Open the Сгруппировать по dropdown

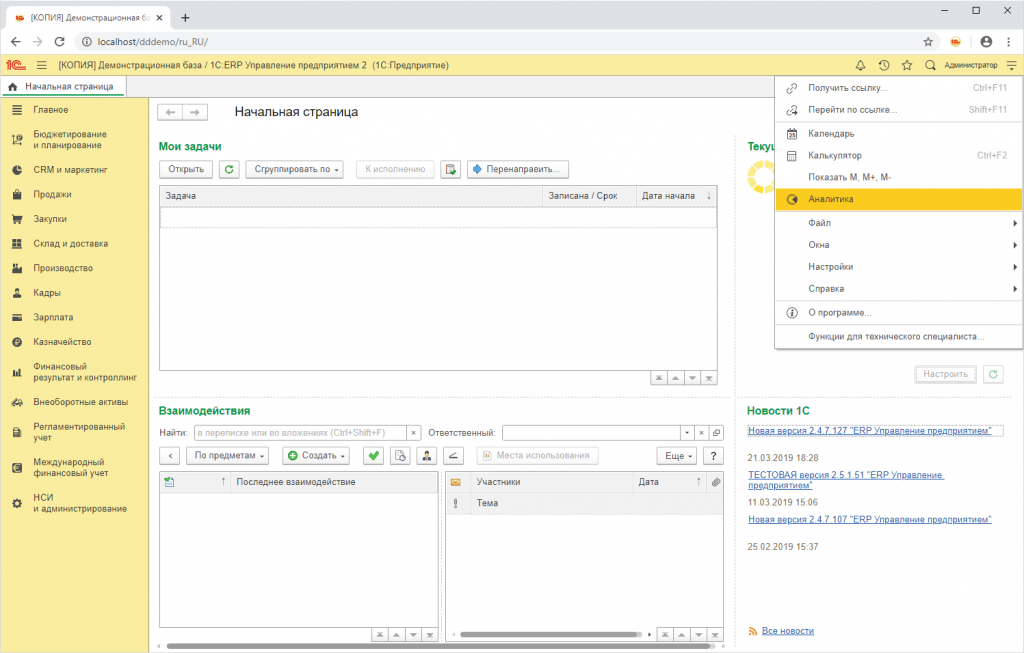tap(295, 169)
